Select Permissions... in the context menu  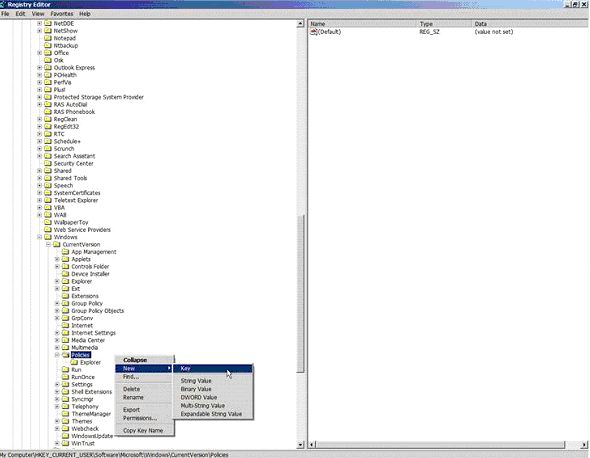click(144, 418)
